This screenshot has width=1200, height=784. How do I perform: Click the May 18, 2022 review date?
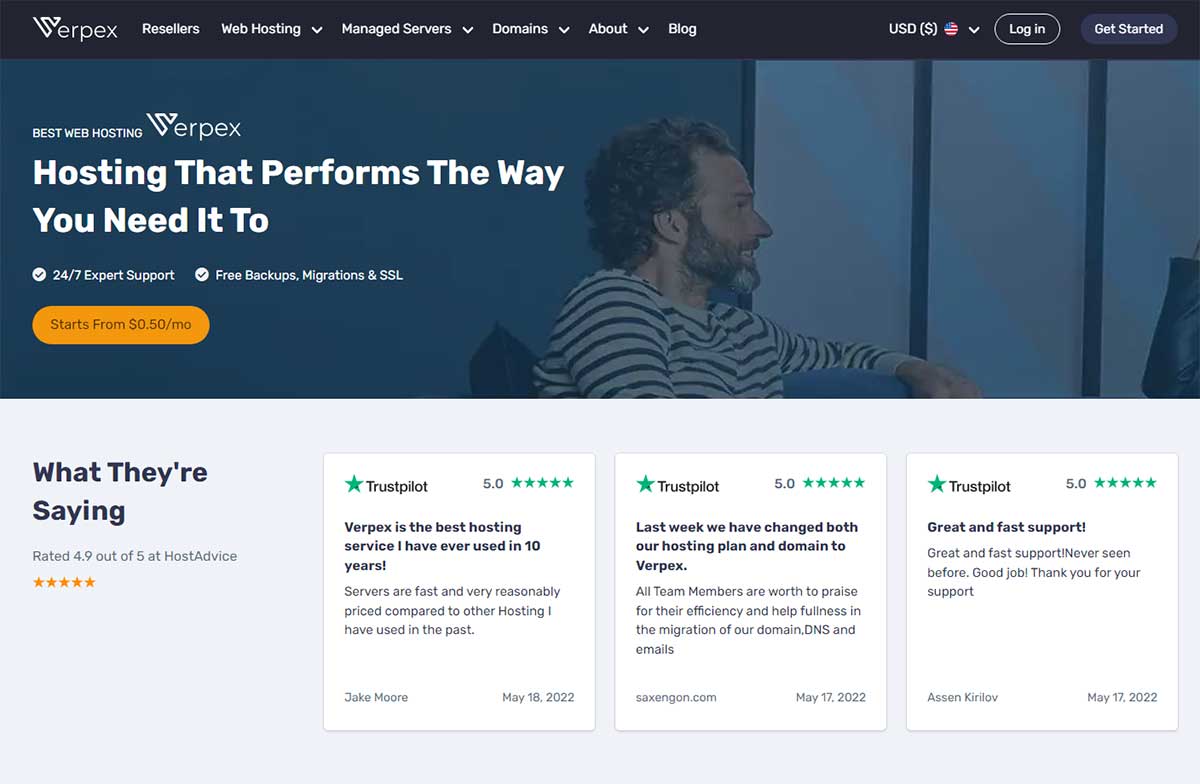538,697
